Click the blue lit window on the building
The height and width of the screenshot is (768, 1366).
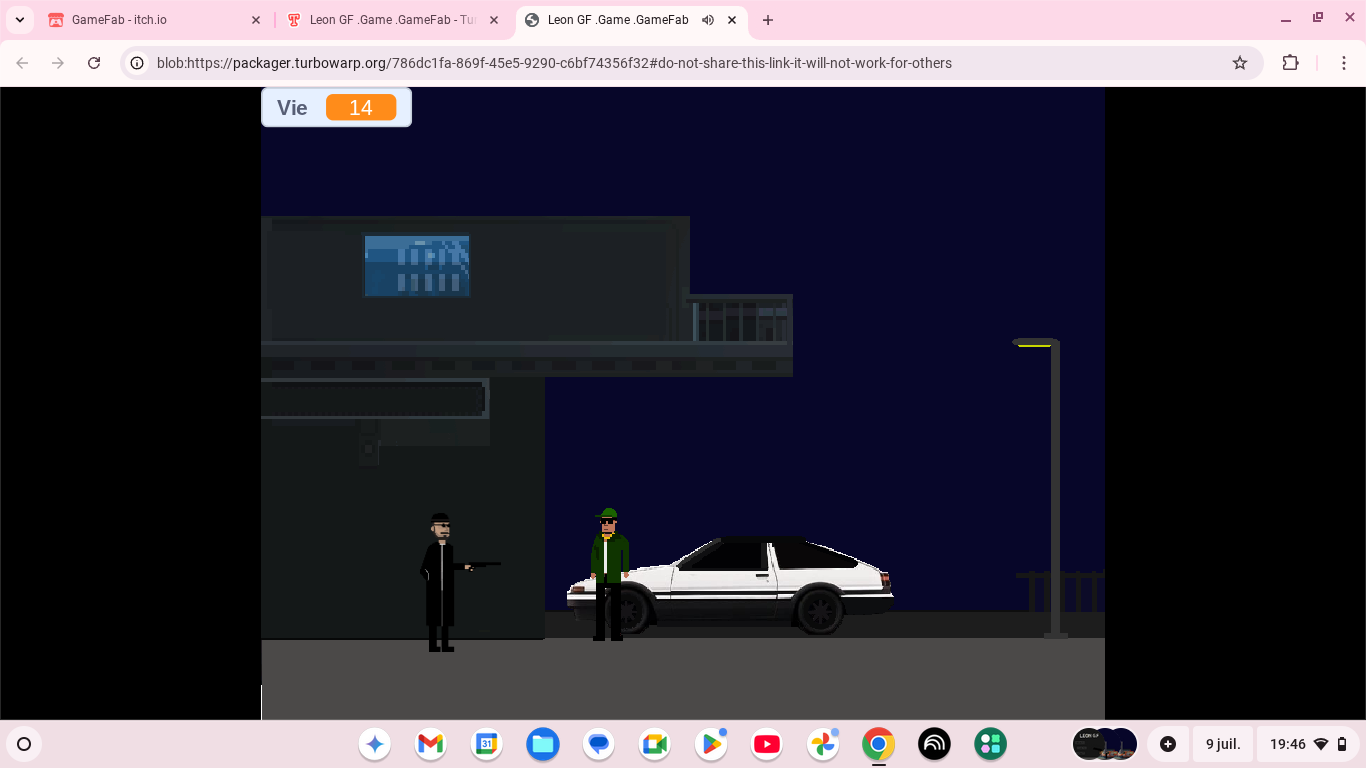coord(417,266)
